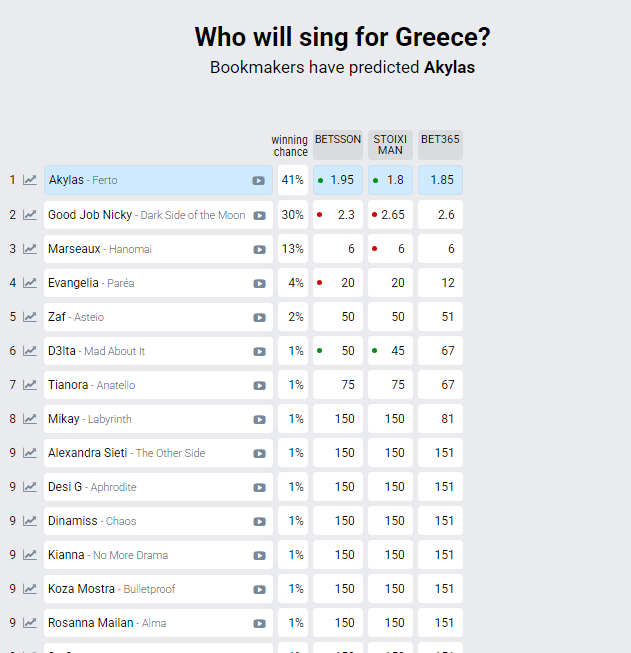Open the trend chart icon for Akylas
The width and height of the screenshot is (631, 653).
tap(30, 180)
